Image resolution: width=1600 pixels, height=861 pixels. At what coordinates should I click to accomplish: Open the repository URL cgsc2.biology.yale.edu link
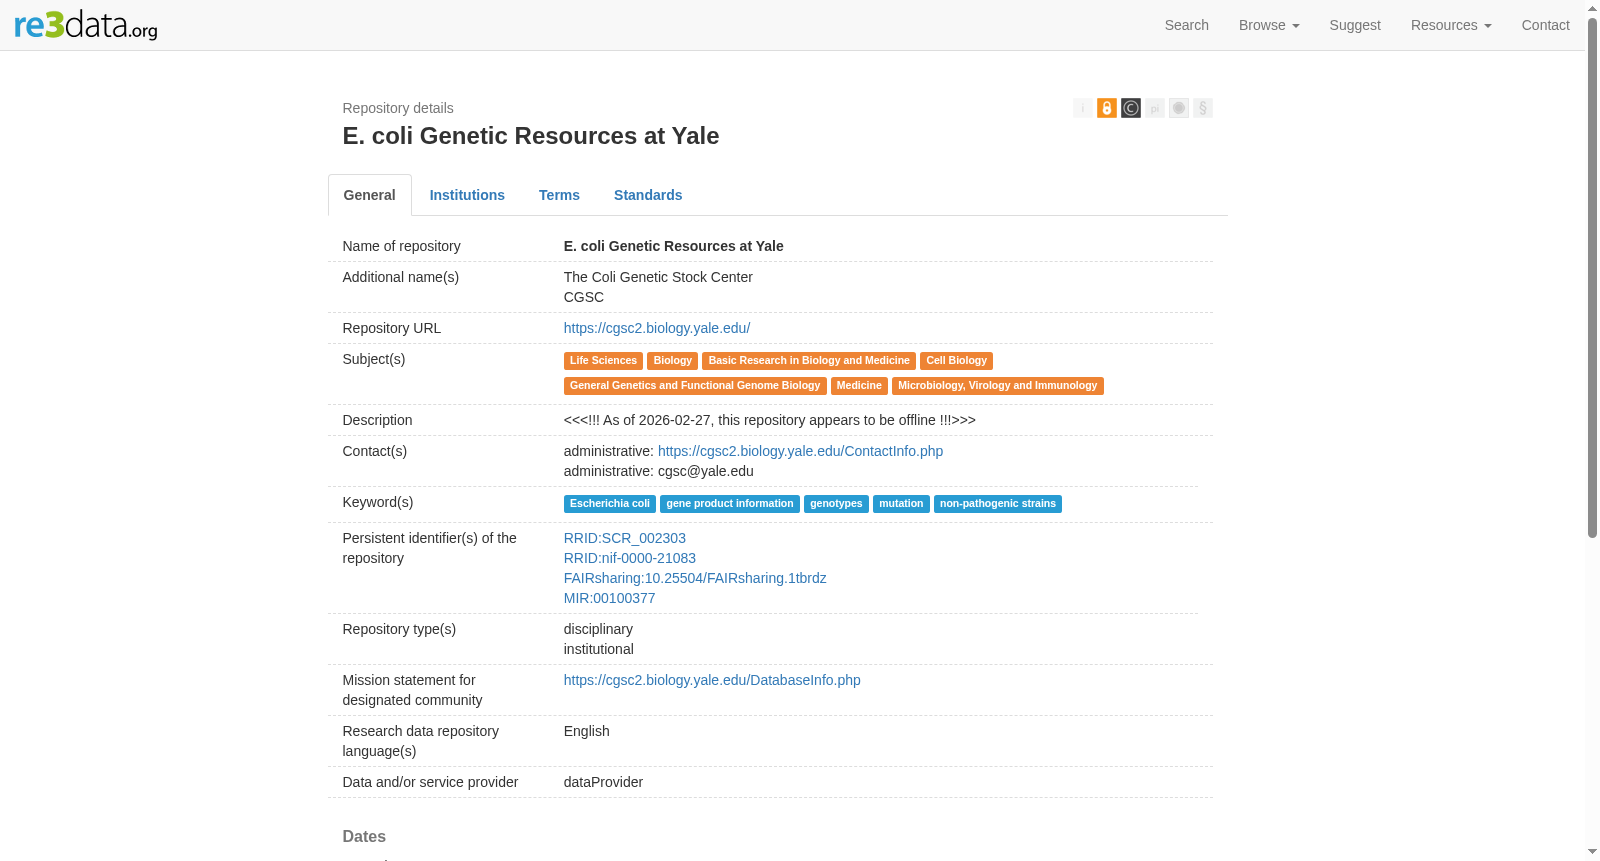pos(657,328)
